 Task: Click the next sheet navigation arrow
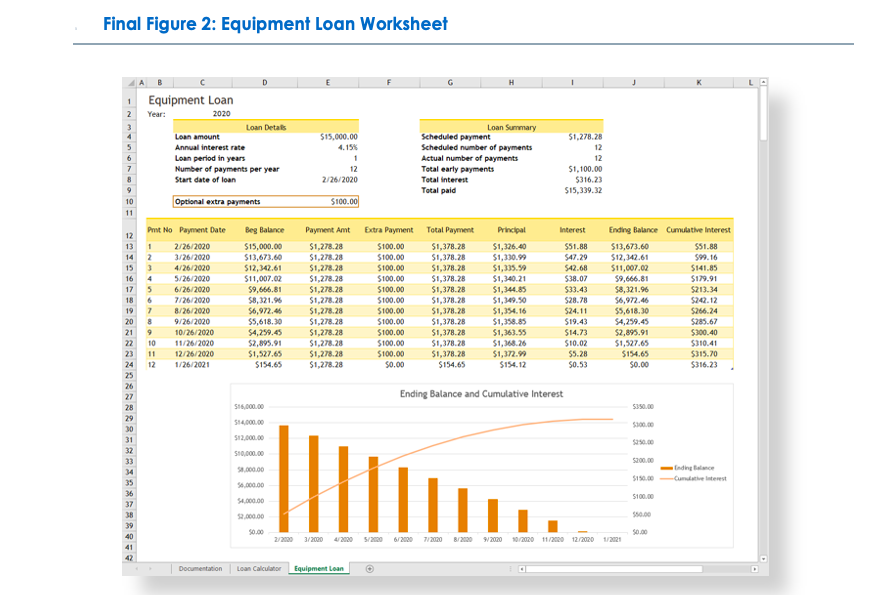pos(150,568)
